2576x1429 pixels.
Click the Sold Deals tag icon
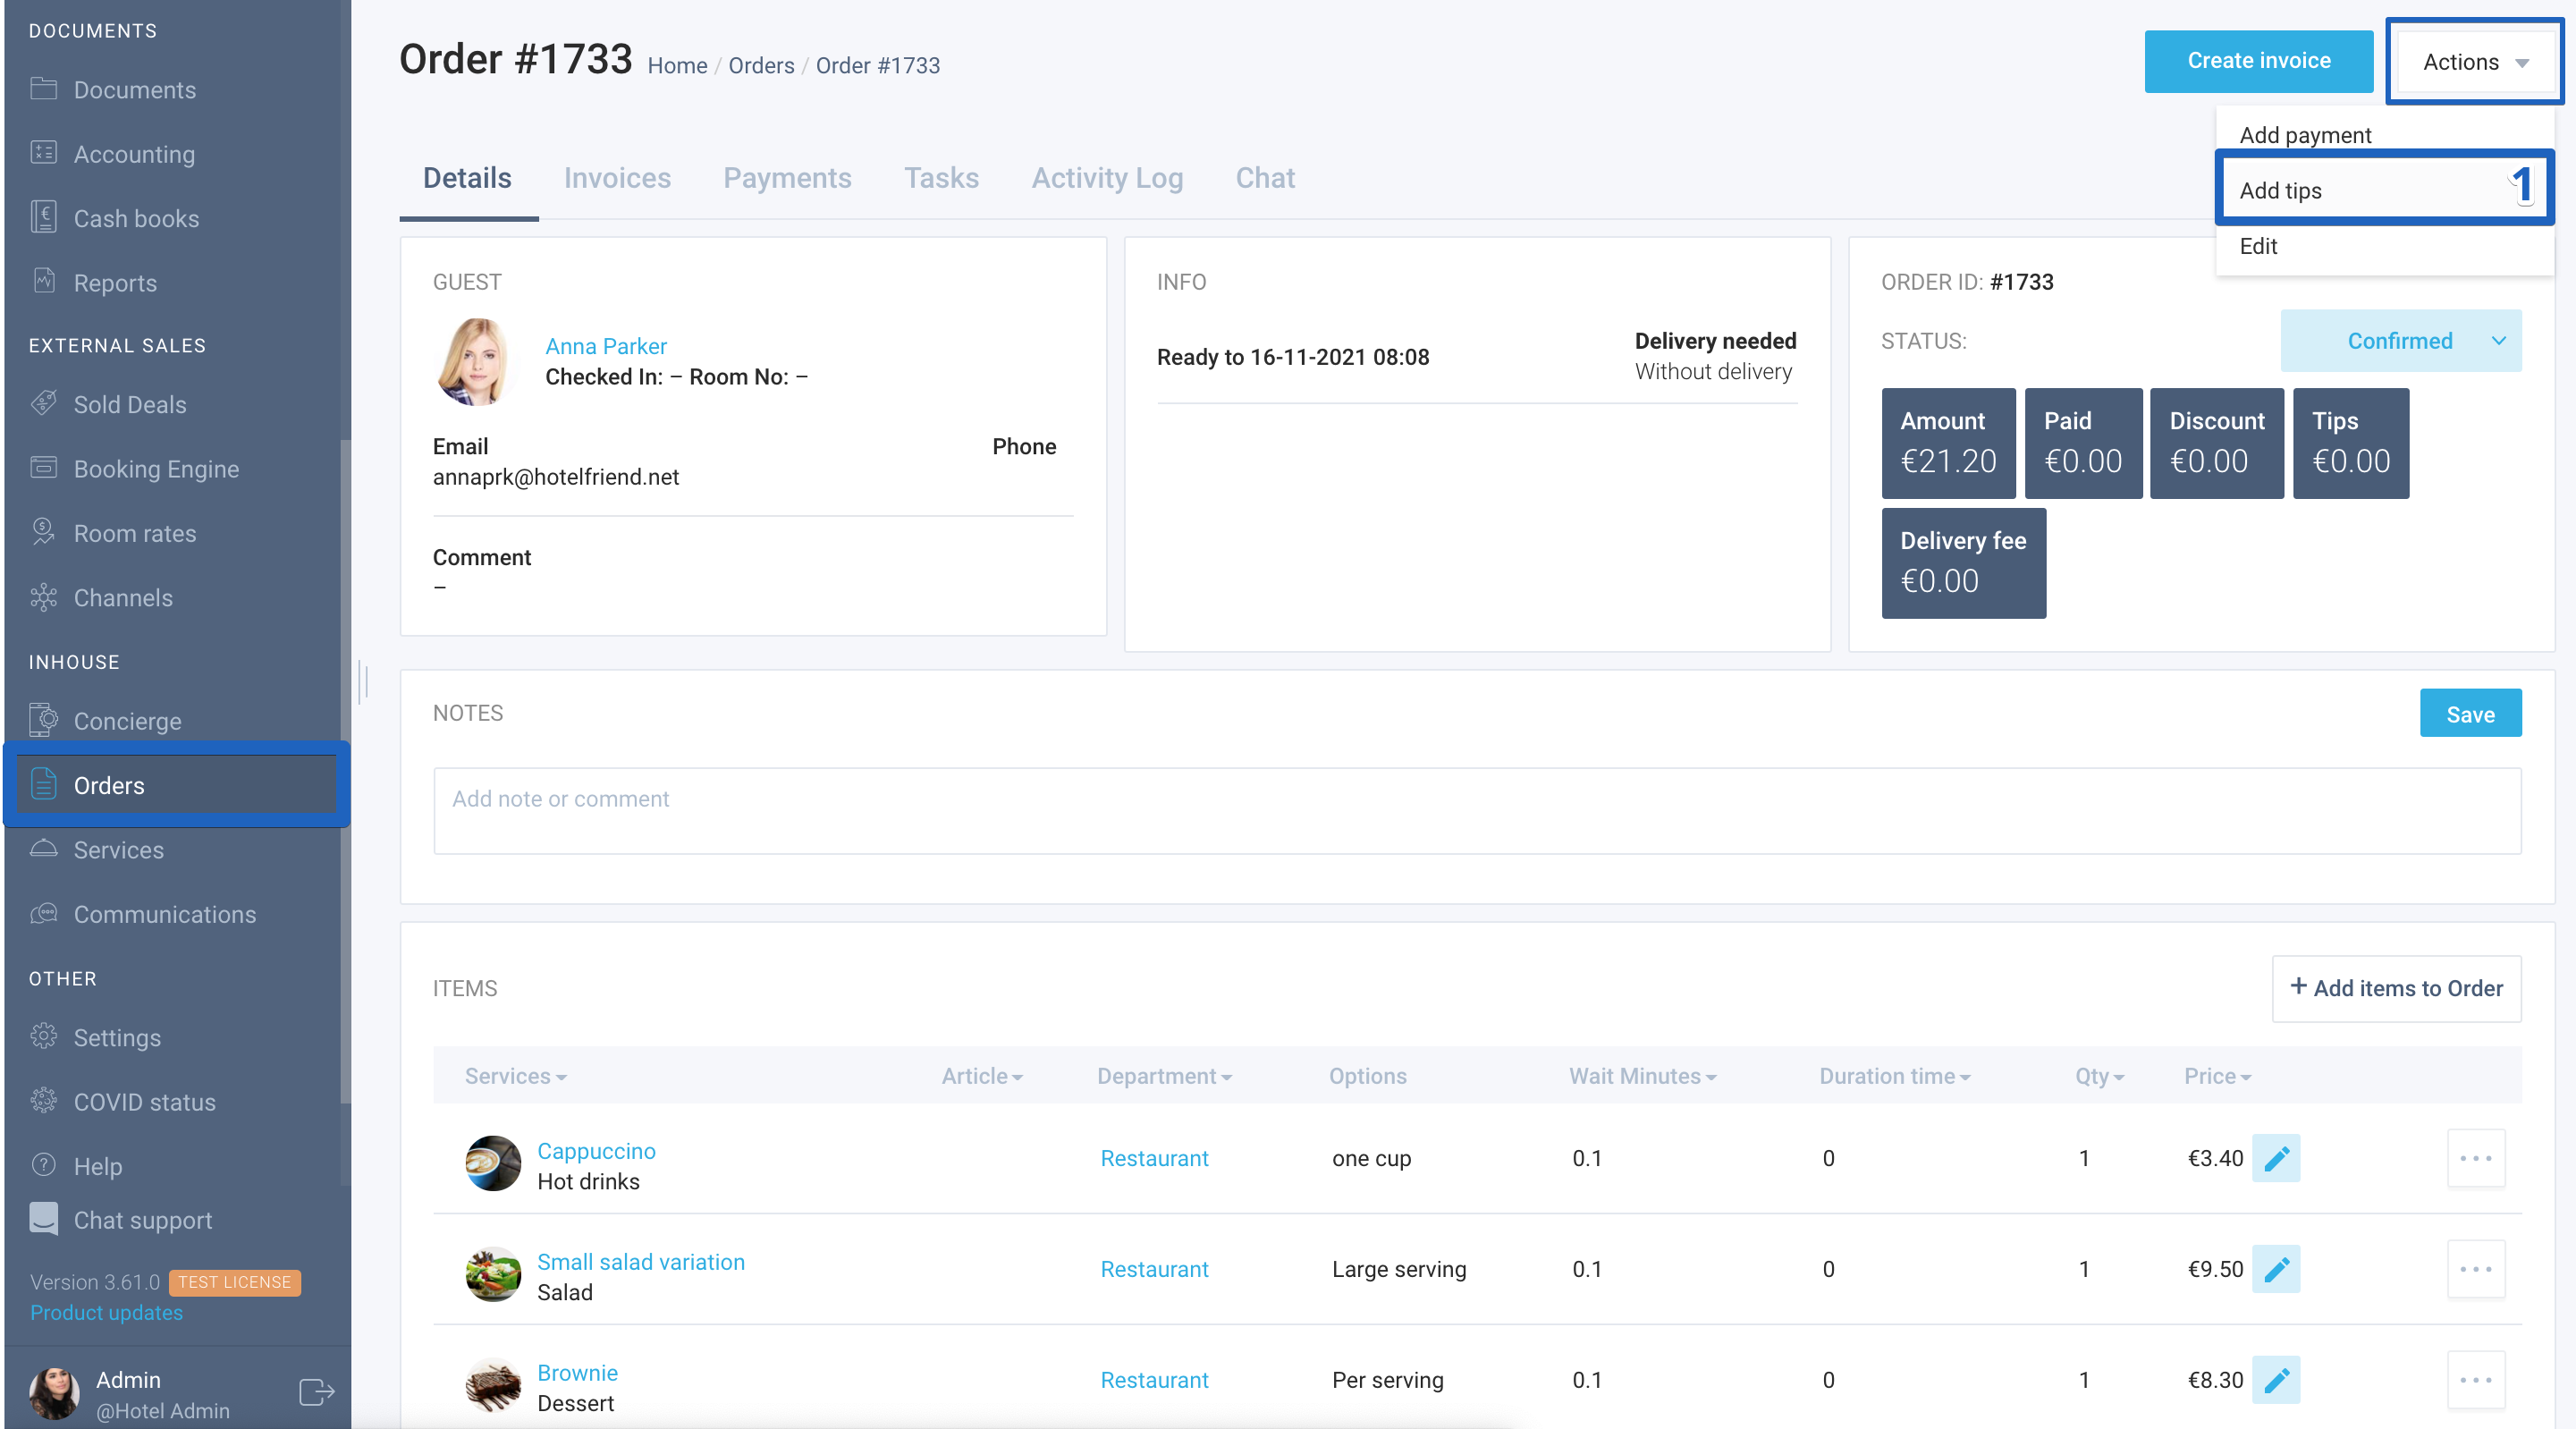(x=43, y=403)
